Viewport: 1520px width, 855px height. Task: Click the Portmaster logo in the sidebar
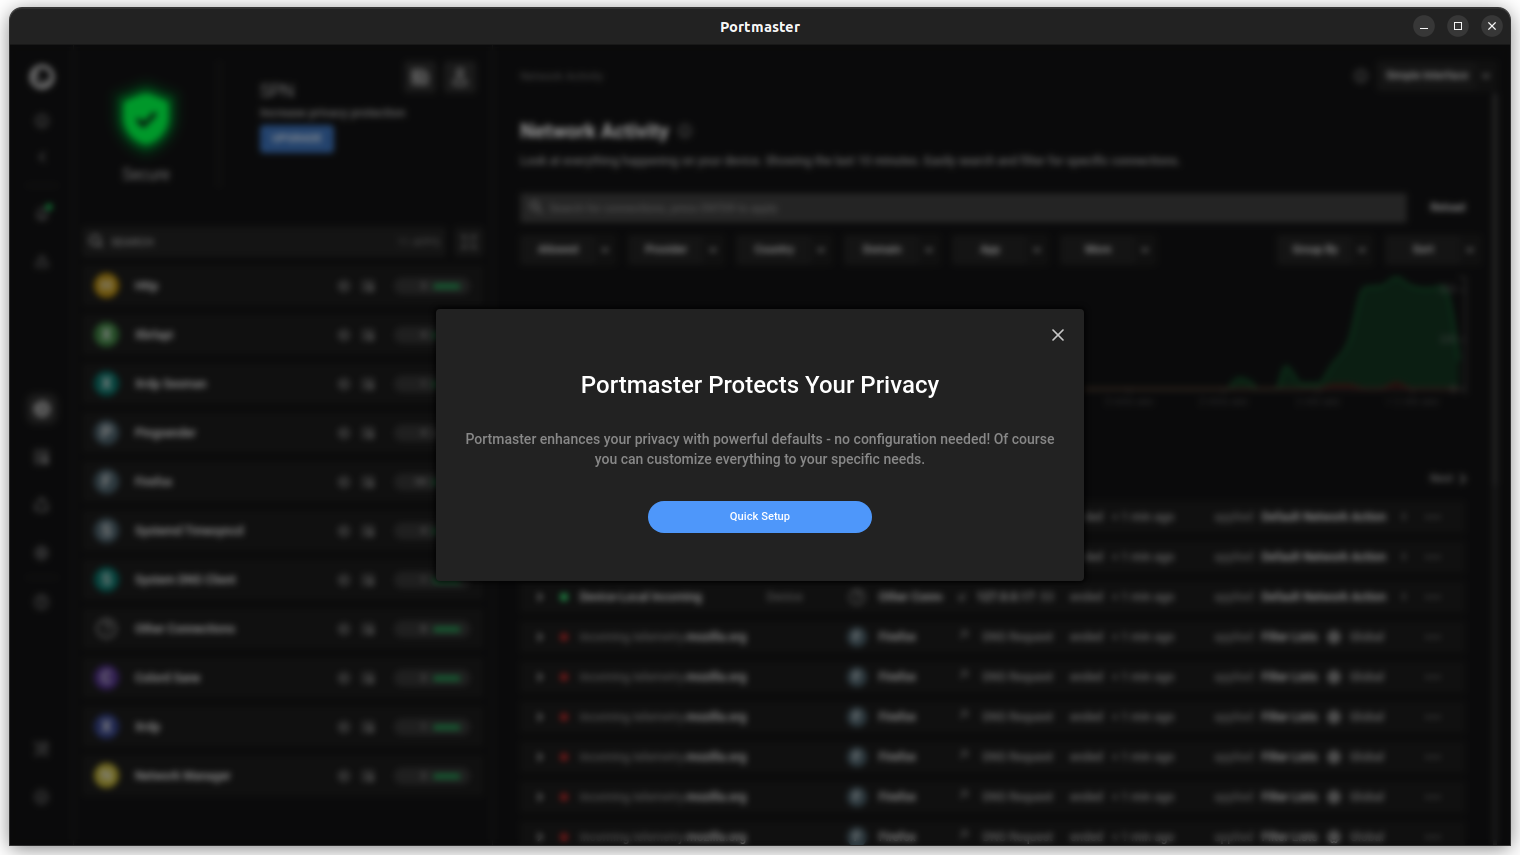(42, 77)
